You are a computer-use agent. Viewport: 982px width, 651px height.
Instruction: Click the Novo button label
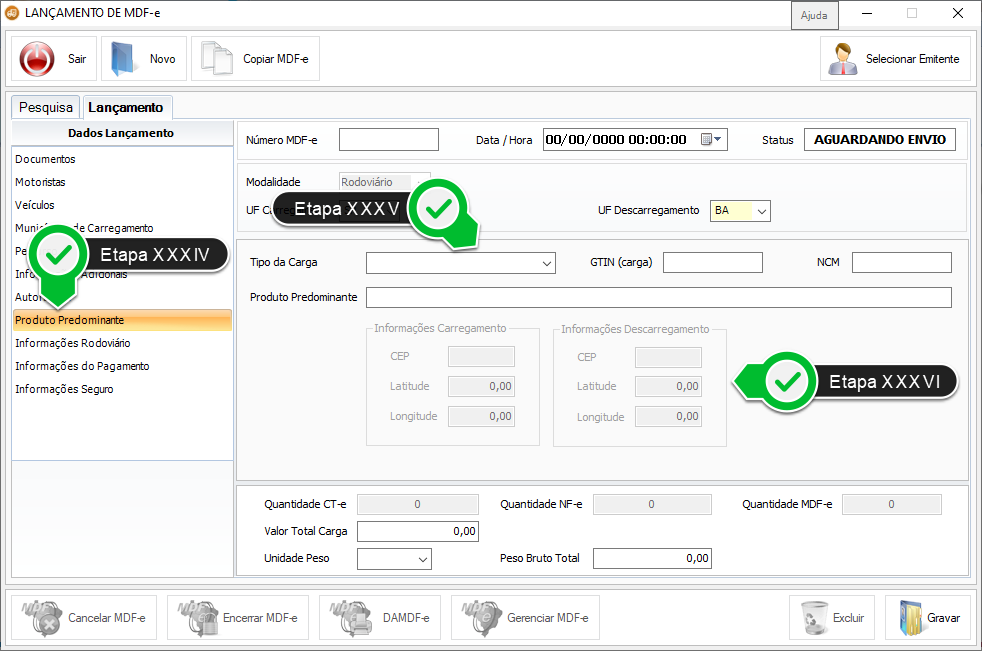162,59
